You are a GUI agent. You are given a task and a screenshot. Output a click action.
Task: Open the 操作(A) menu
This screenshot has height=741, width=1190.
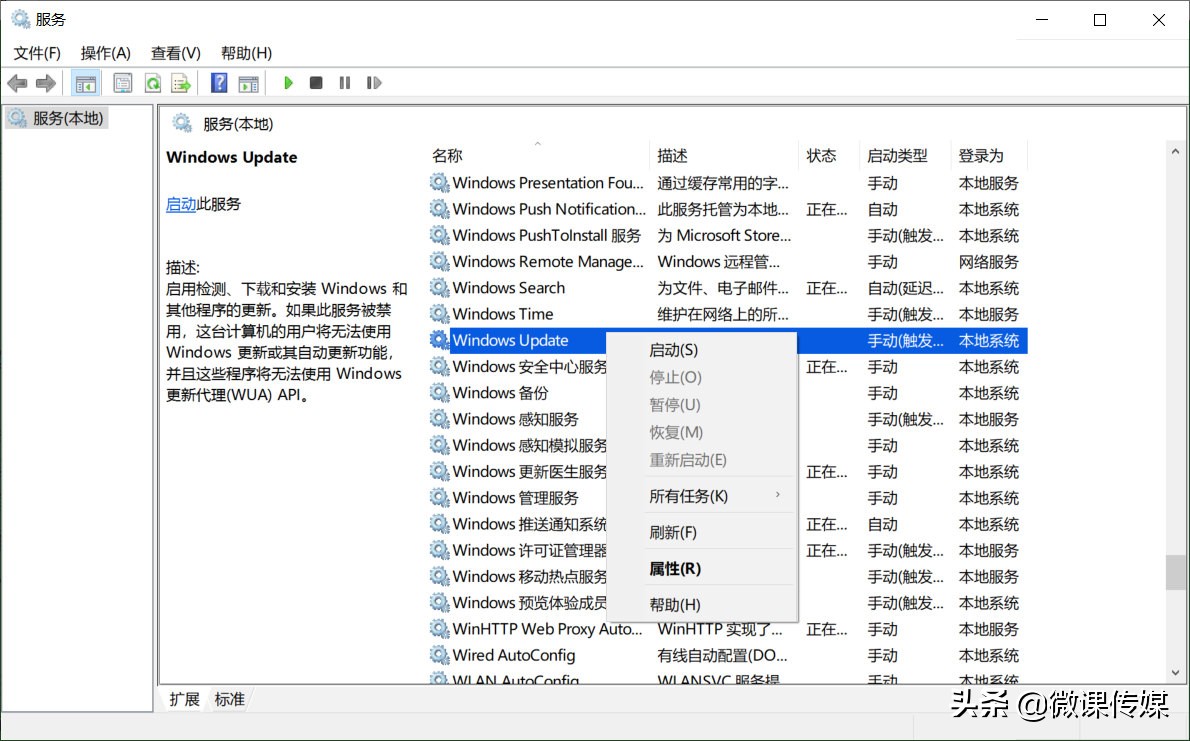[105, 52]
